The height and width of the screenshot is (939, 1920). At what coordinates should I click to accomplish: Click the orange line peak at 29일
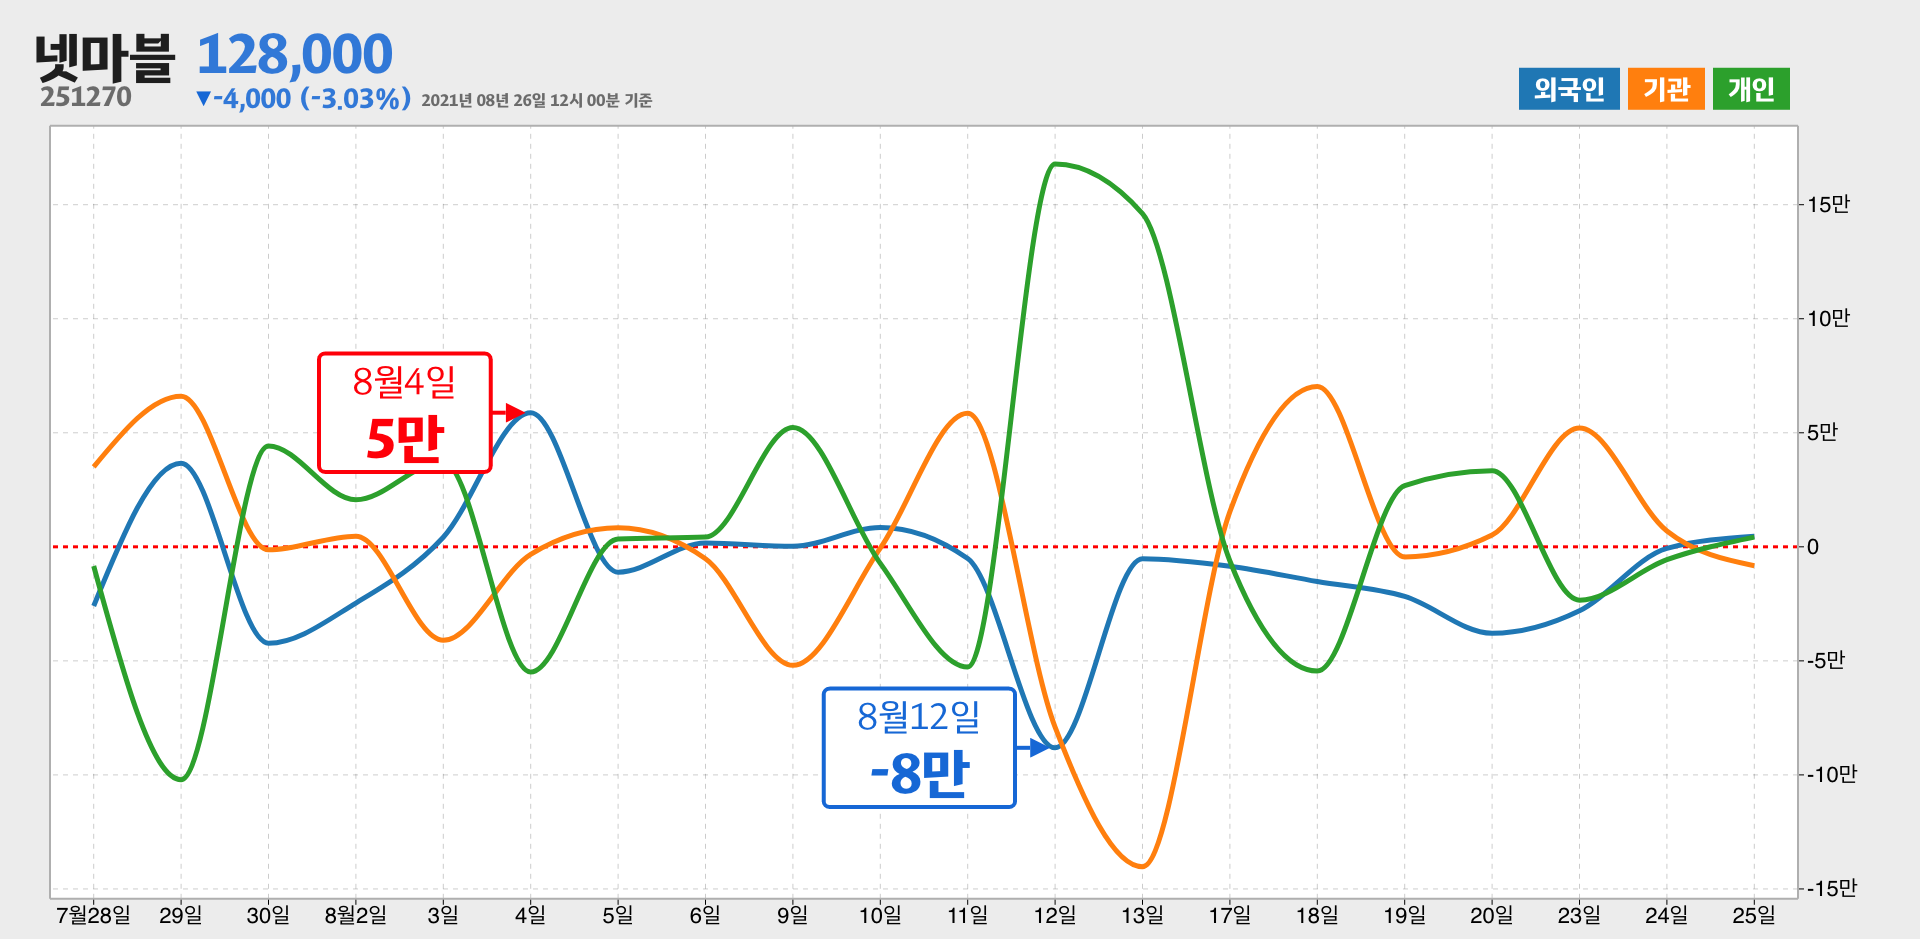(x=181, y=397)
